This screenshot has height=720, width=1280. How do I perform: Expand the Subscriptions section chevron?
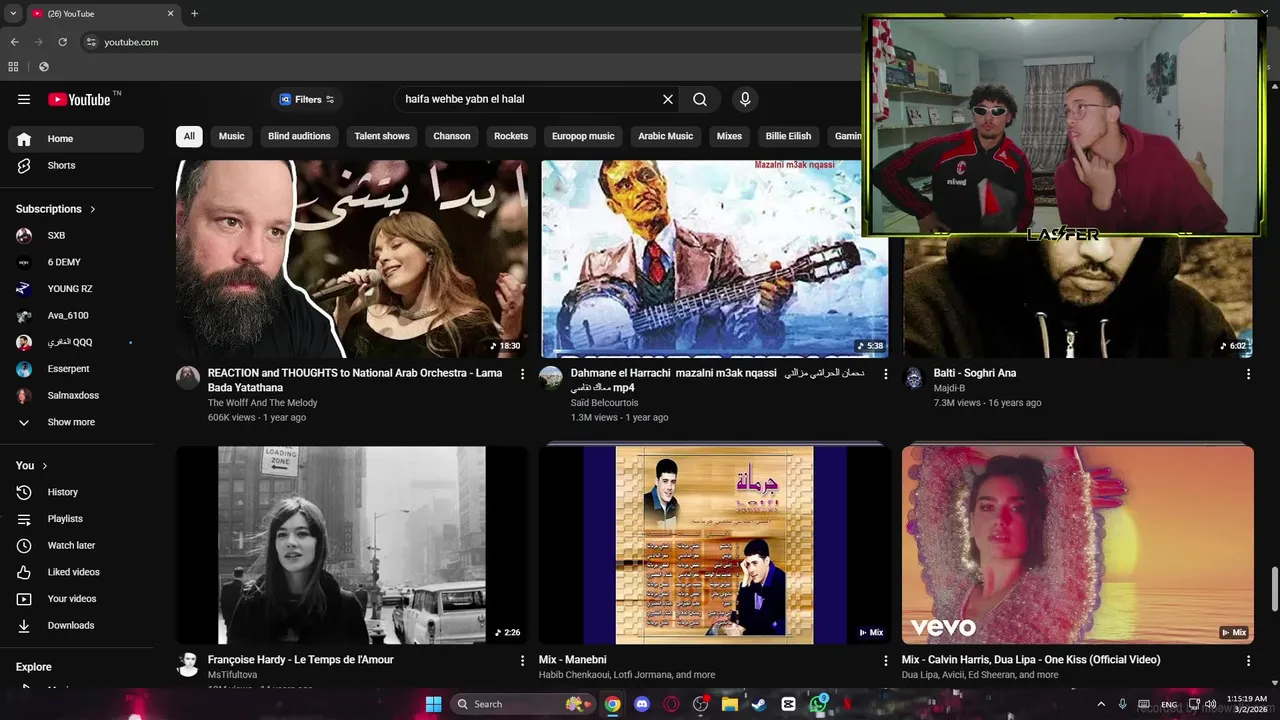[x=93, y=209]
